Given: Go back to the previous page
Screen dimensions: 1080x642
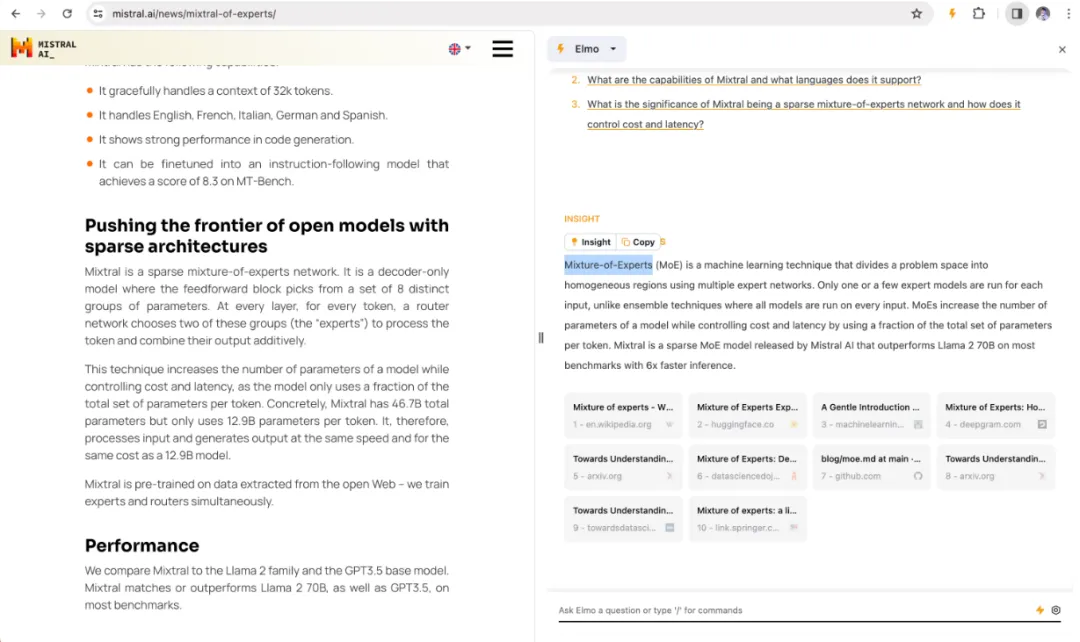Looking at the screenshot, I should click(x=15, y=14).
